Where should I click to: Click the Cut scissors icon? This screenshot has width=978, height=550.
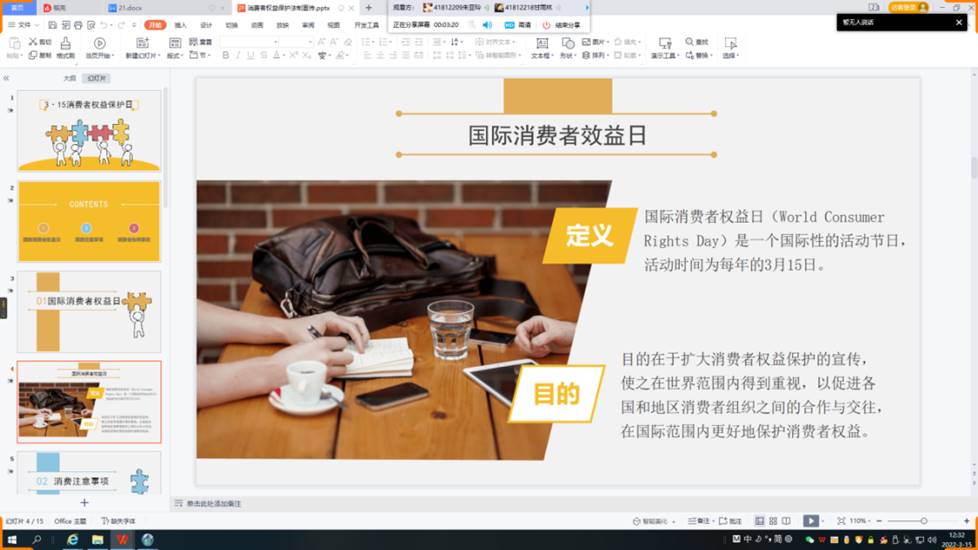[33, 42]
